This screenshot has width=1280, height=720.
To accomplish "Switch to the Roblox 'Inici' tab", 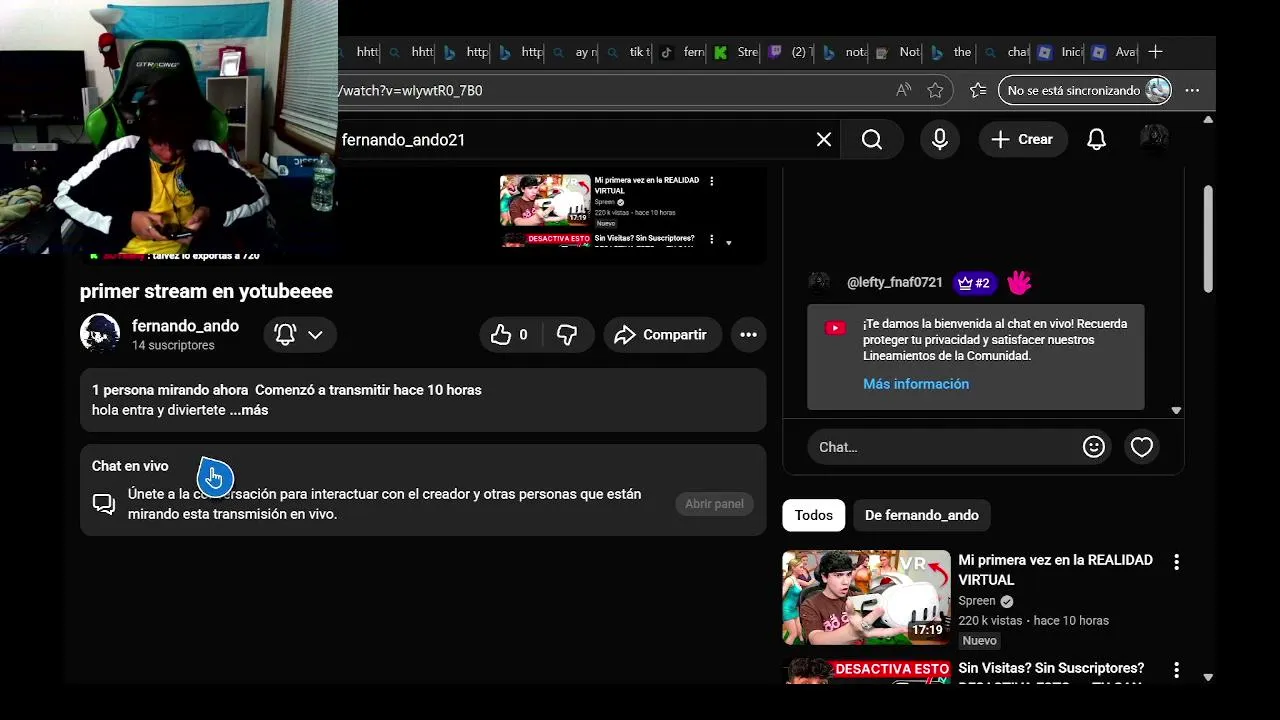I will click(x=1060, y=52).
